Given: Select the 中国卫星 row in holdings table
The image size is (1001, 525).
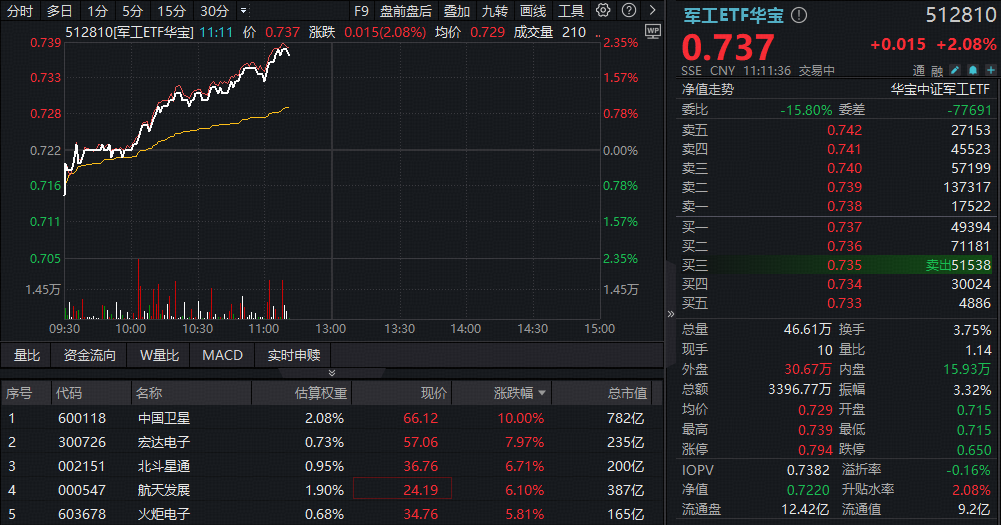Looking at the screenshot, I should tap(162, 418).
